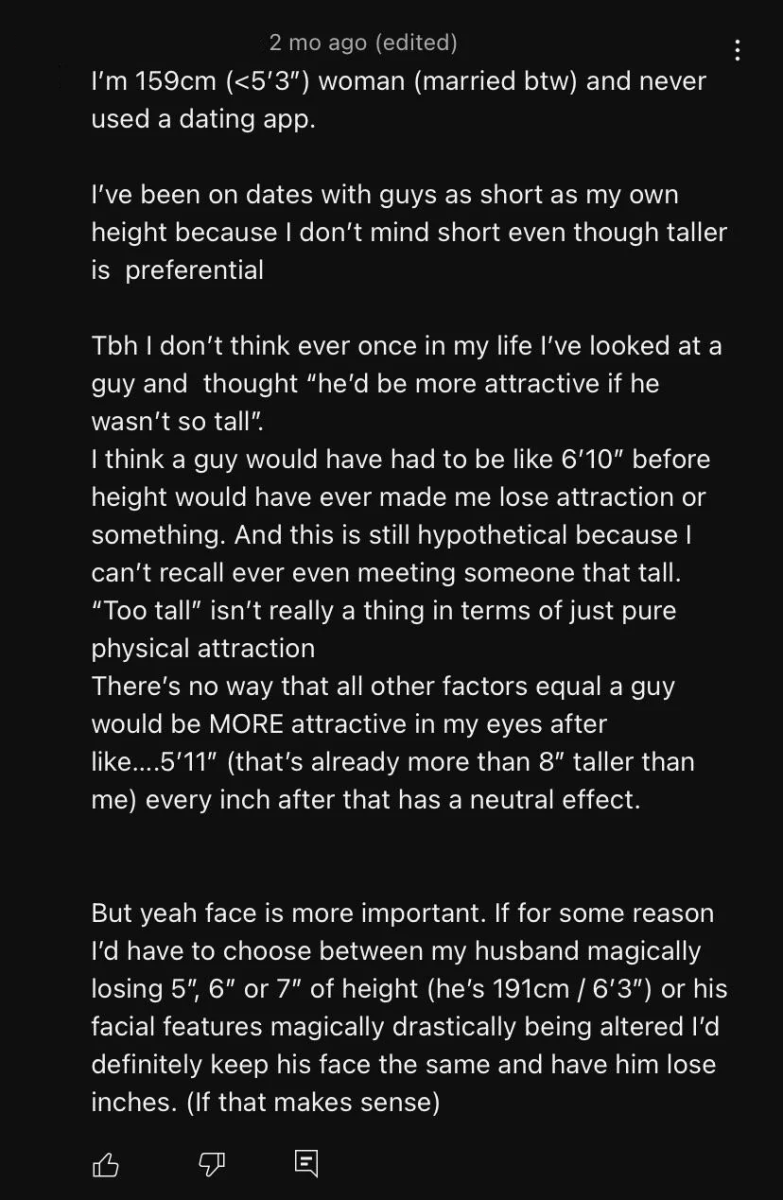Click the line starting "But yeah face is more"

pos(403,913)
